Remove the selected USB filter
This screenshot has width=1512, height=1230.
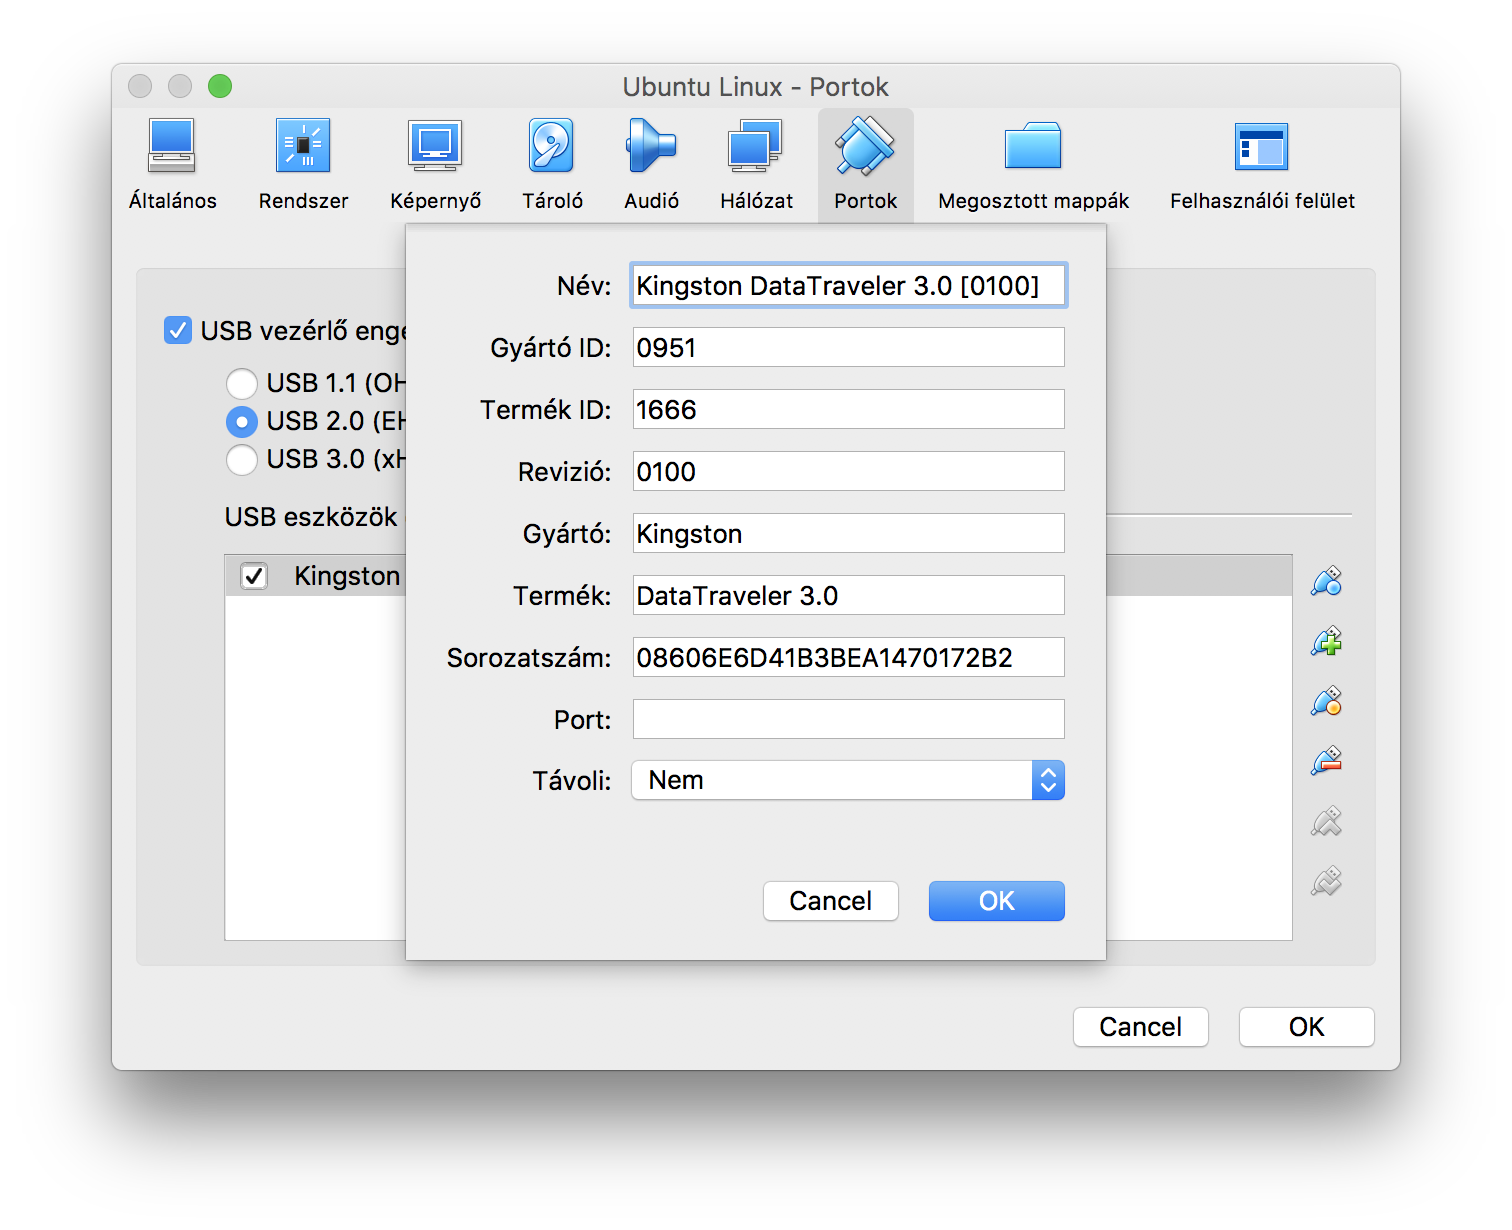tap(1327, 761)
